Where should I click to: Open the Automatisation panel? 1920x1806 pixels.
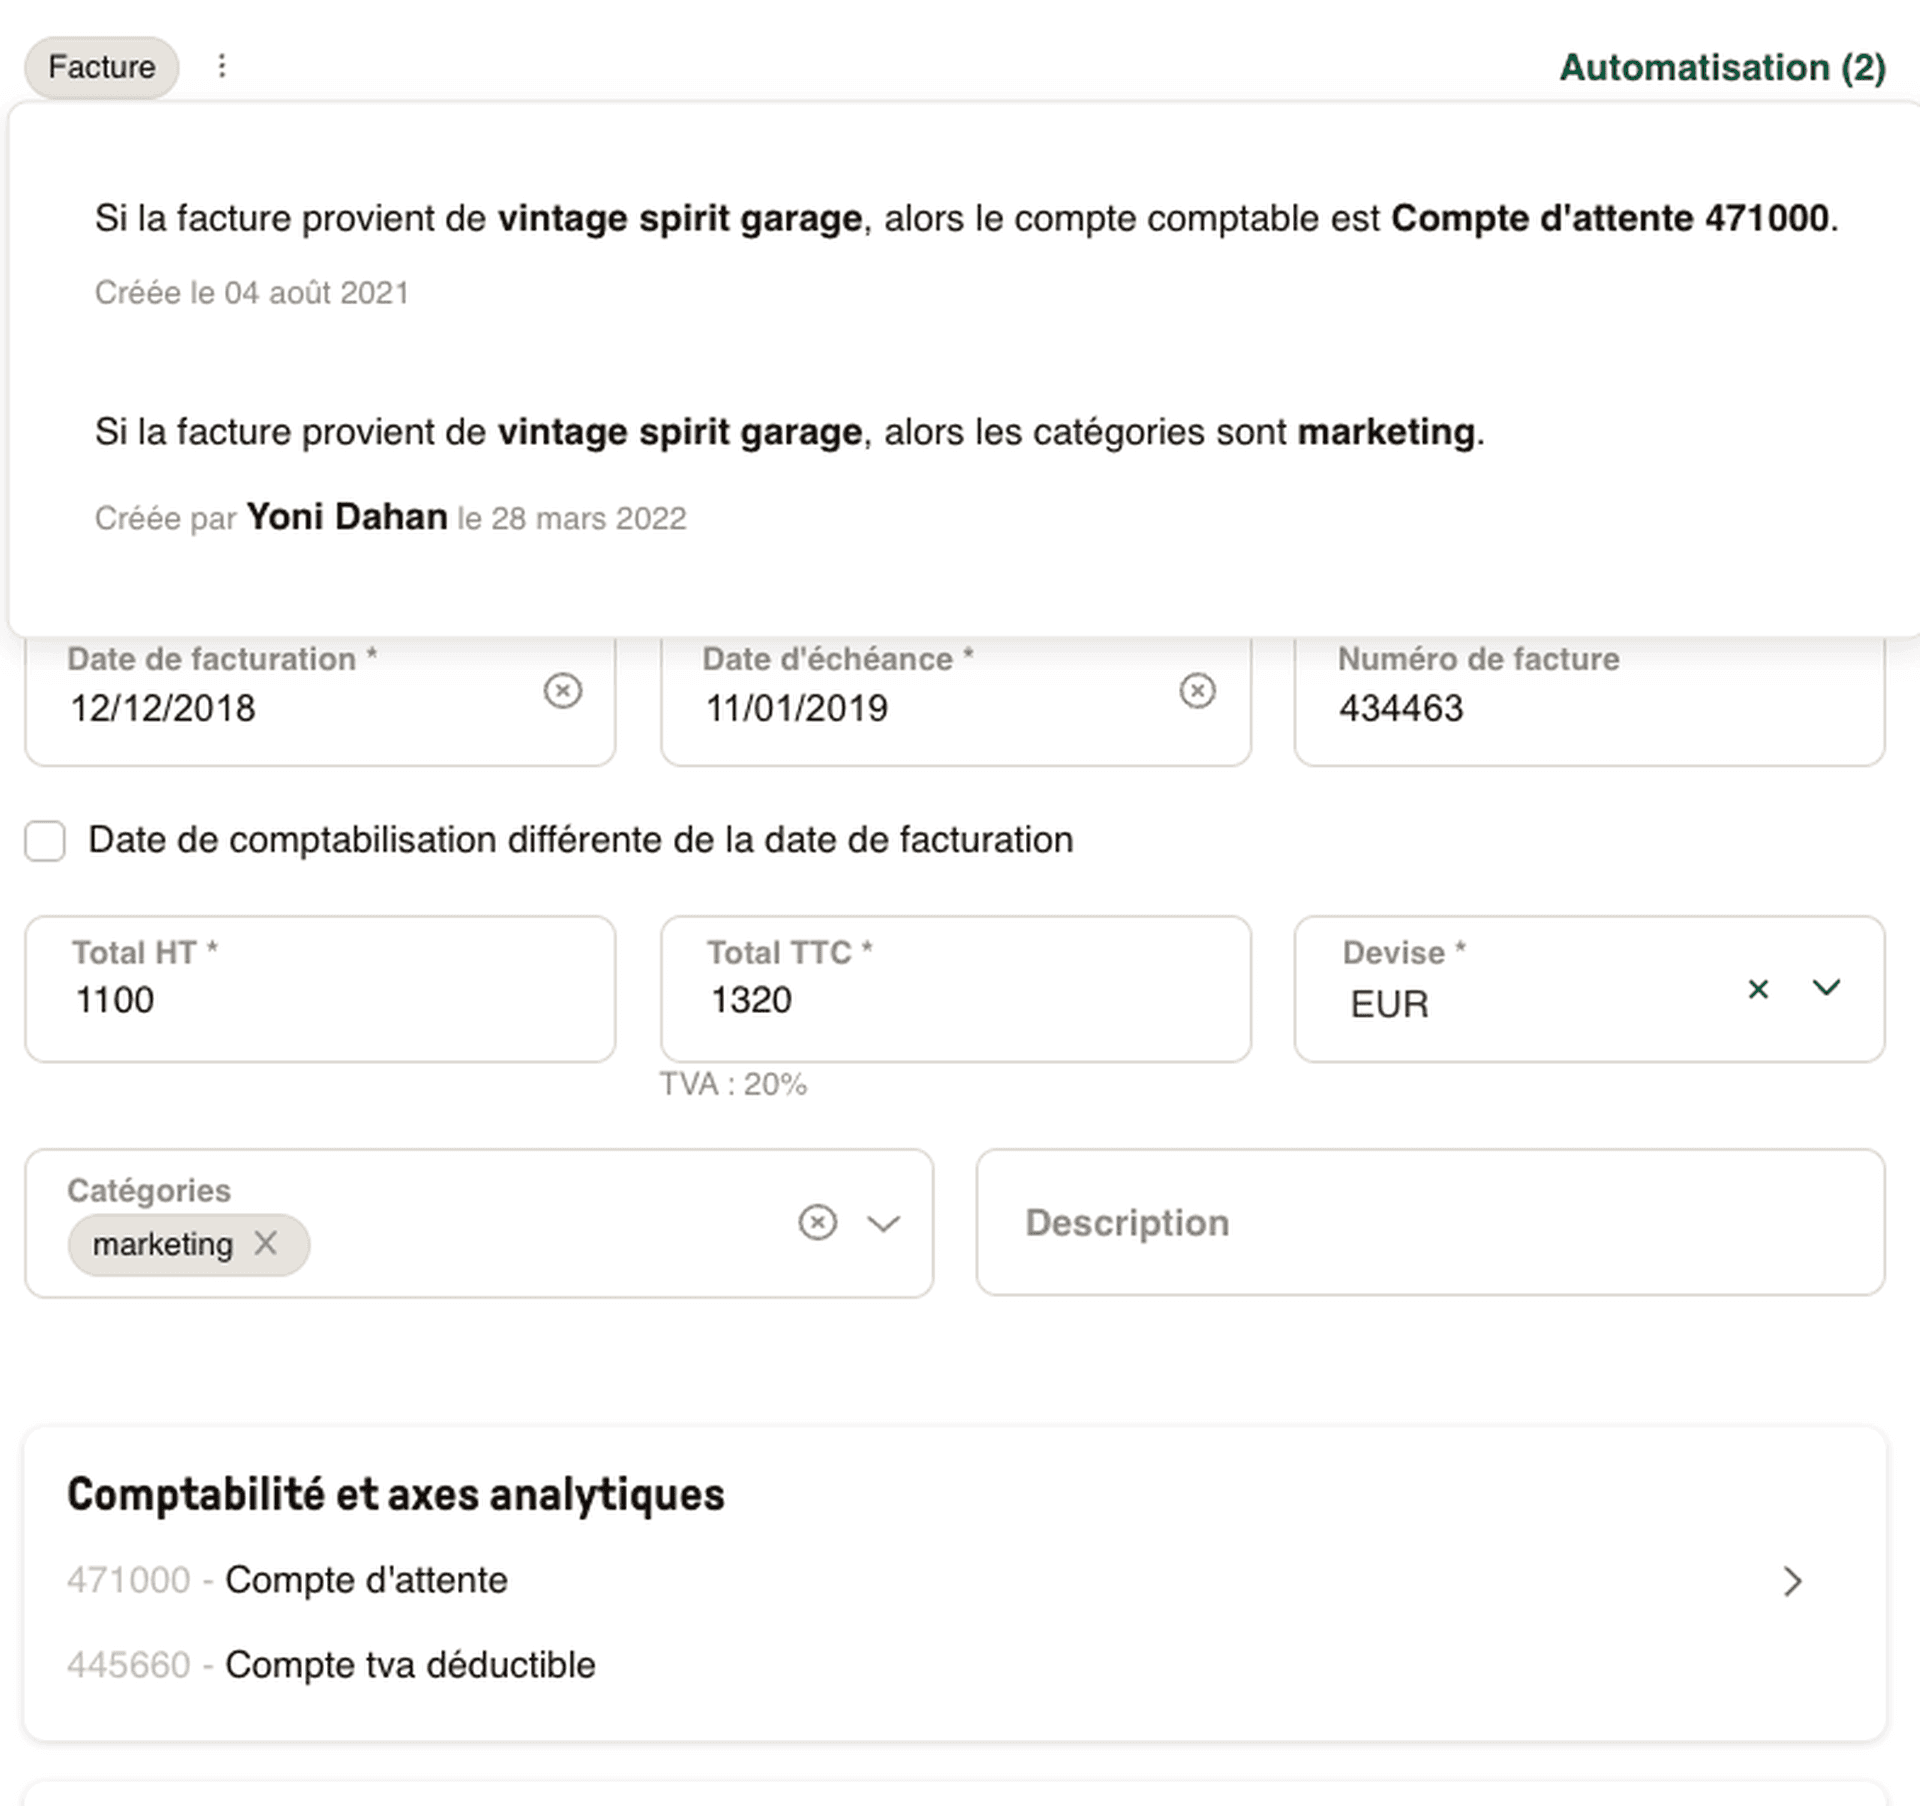click(x=1722, y=66)
